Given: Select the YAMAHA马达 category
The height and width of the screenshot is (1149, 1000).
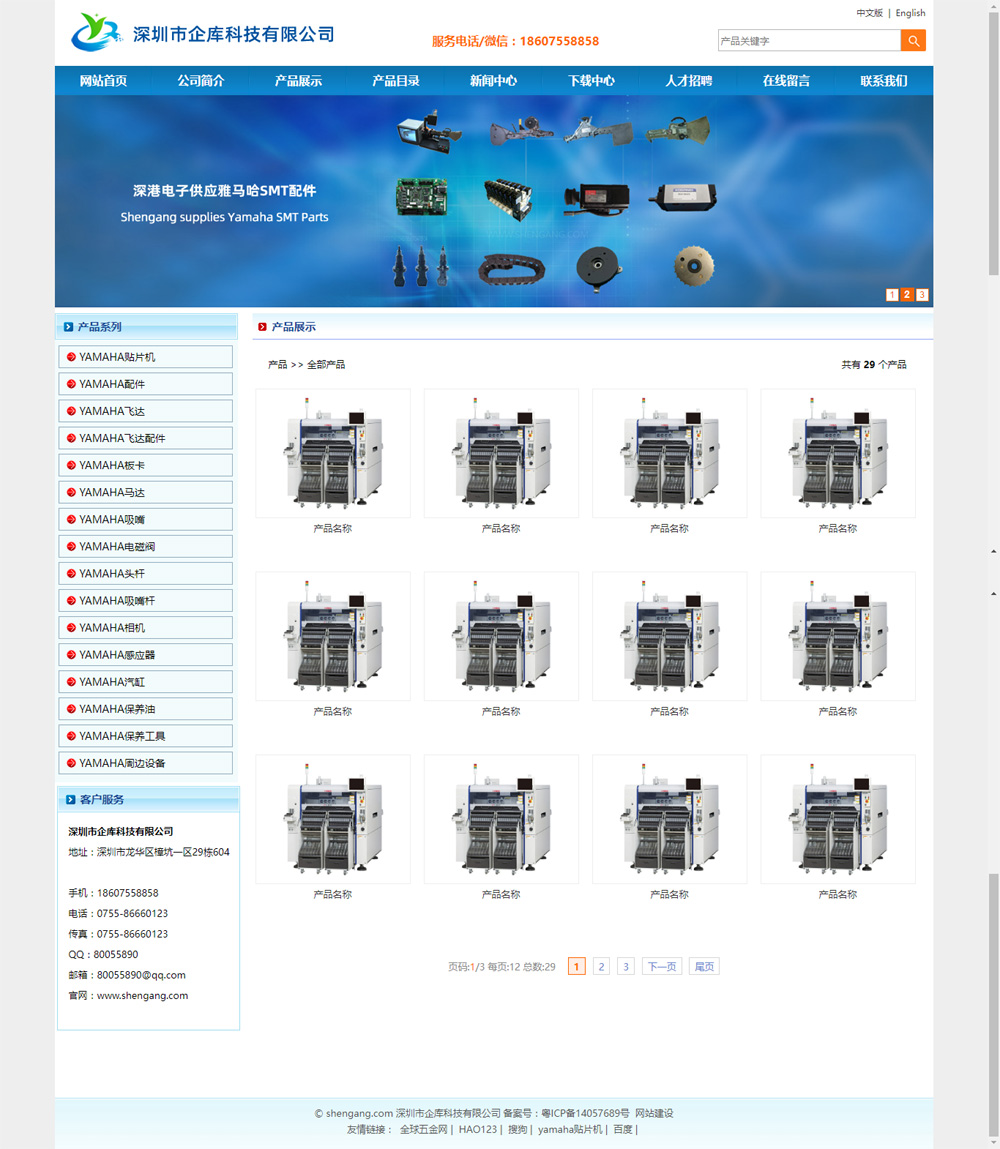Looking at the screenshot, I should tap(146, 492).
